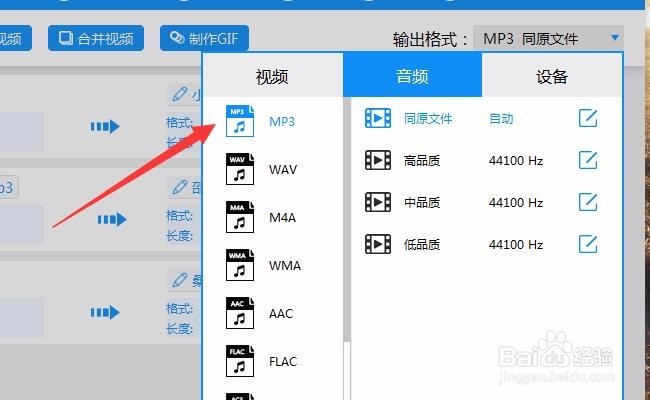
Task: Switch to the 音频 tab
Action: click(412, 75)
